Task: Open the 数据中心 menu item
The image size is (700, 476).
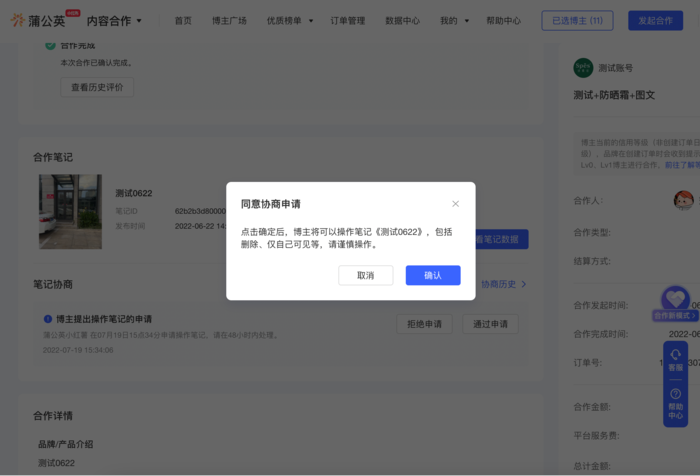Action: pyautogui.click(x=402, y=20)
